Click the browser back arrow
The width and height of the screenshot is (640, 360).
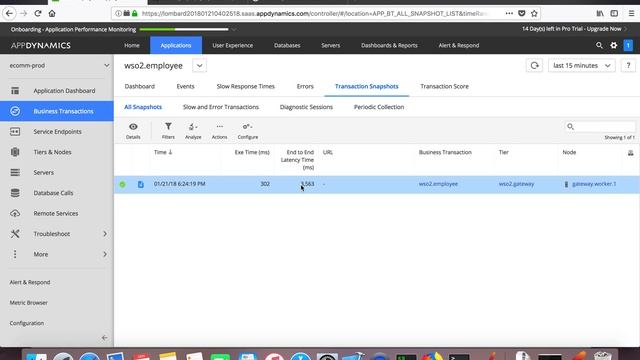tap(9, 13)
